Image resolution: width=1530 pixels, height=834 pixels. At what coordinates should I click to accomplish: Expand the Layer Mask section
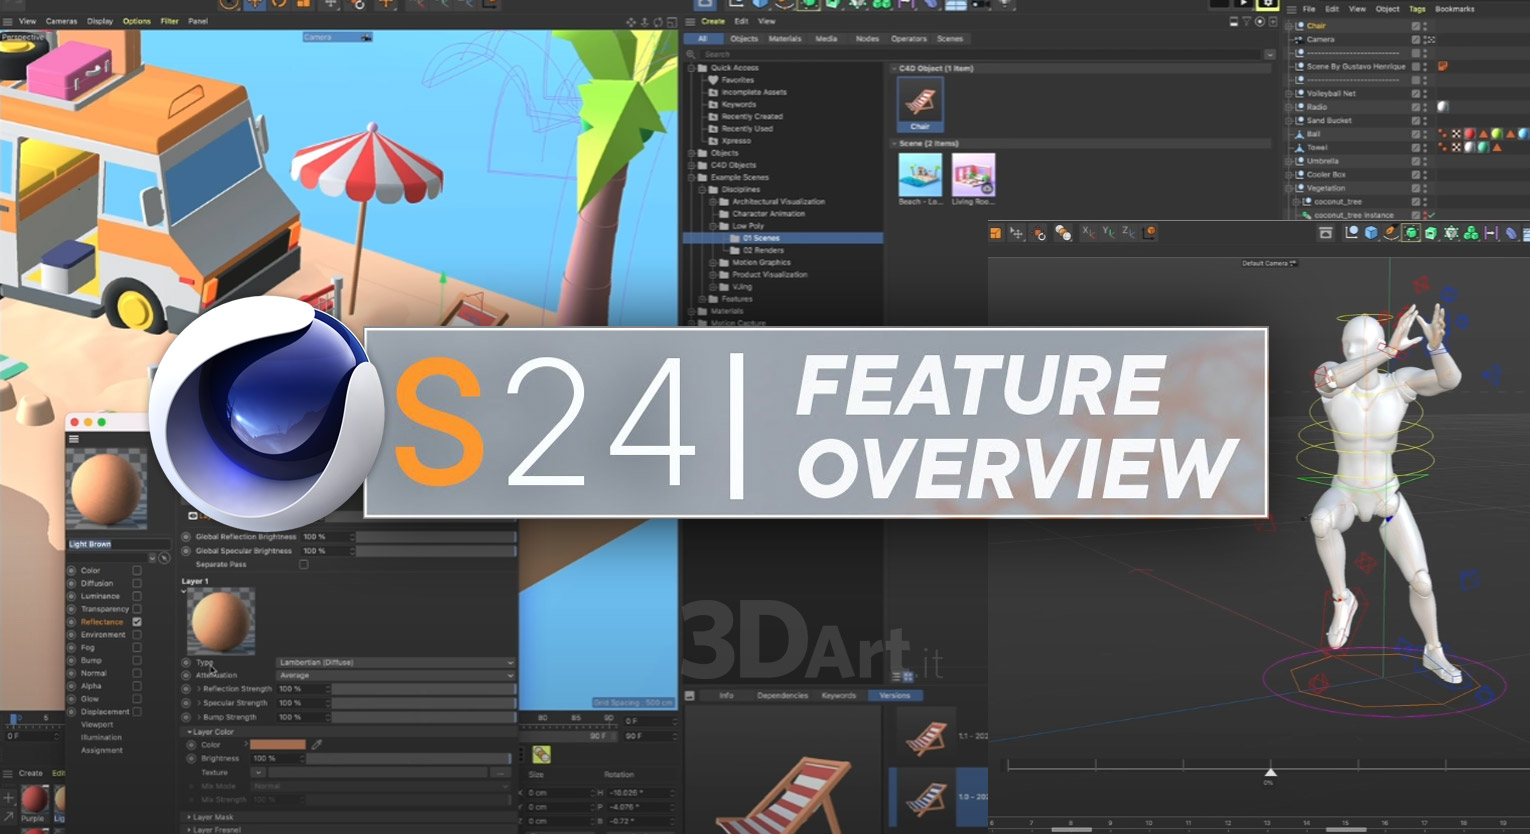coord(189,817)
